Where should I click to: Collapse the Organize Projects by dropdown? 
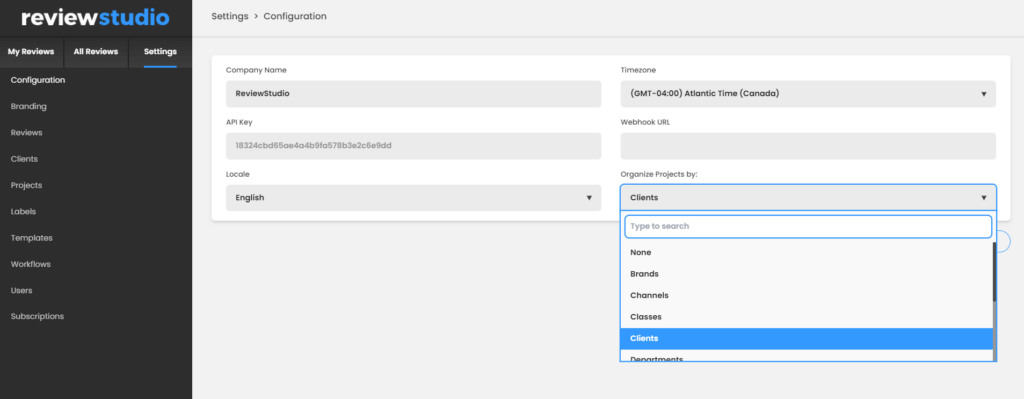[x=808, y=198]
